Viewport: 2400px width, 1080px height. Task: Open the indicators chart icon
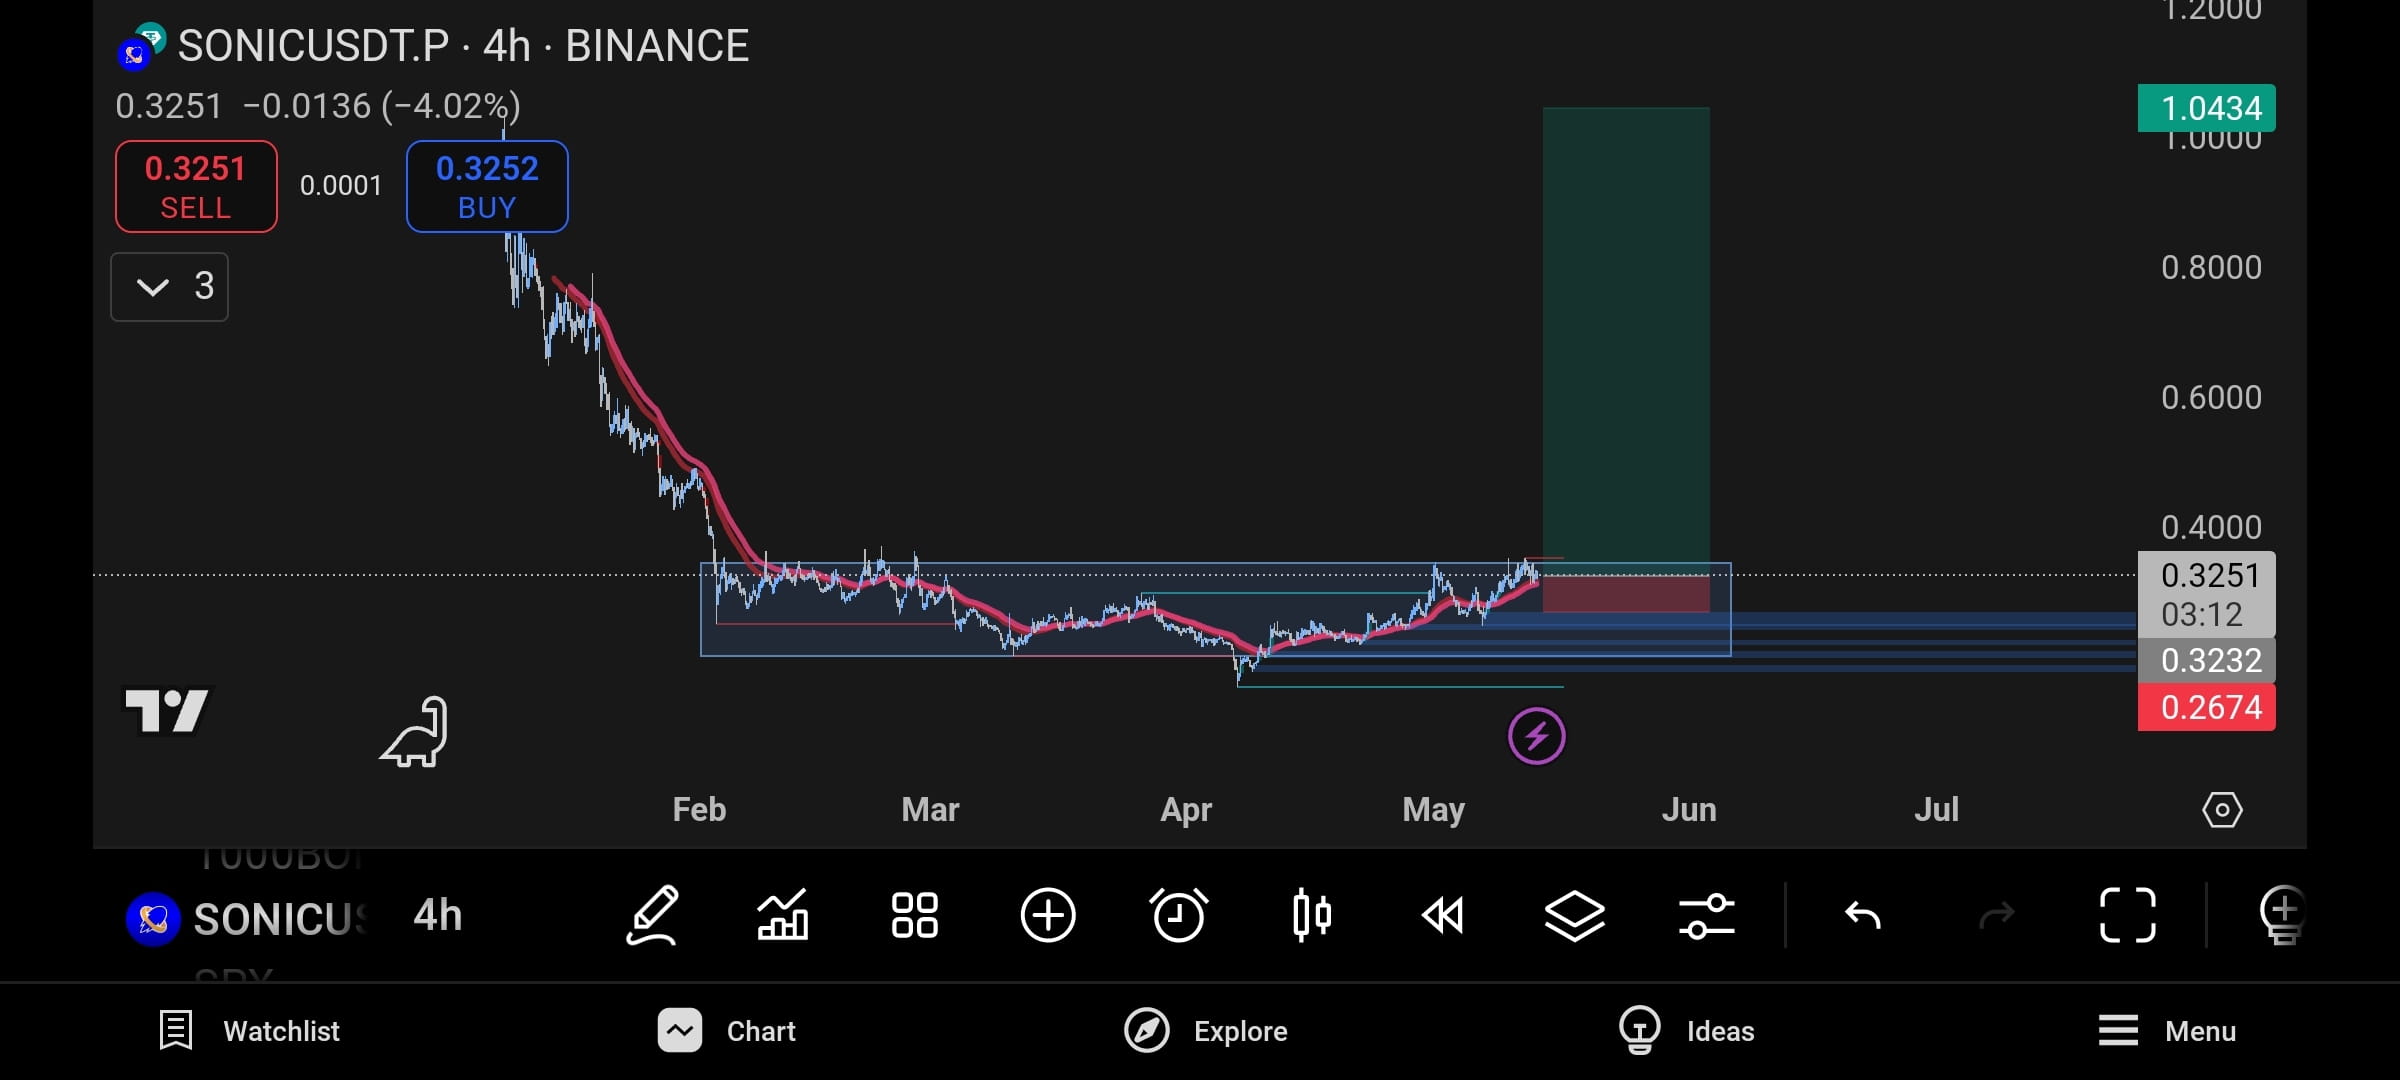pyautogui.click(x=783, y=915)
